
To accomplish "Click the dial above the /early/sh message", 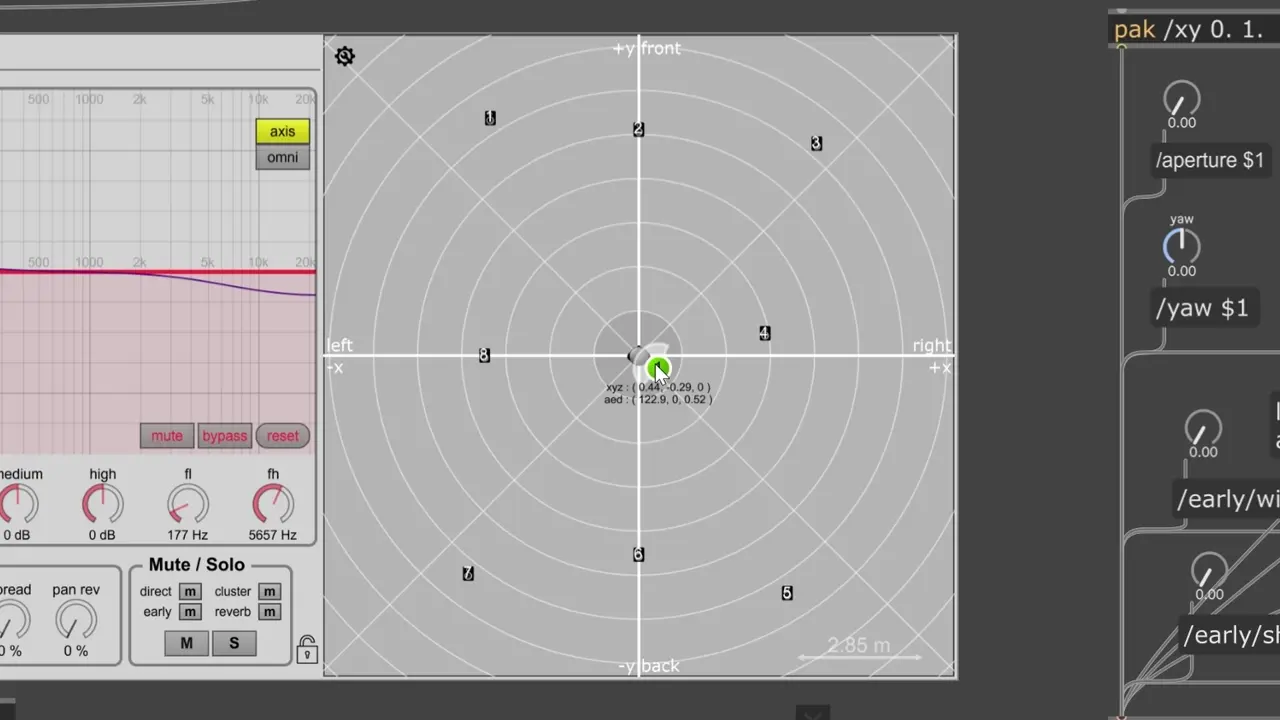I will click(1209, 571).
